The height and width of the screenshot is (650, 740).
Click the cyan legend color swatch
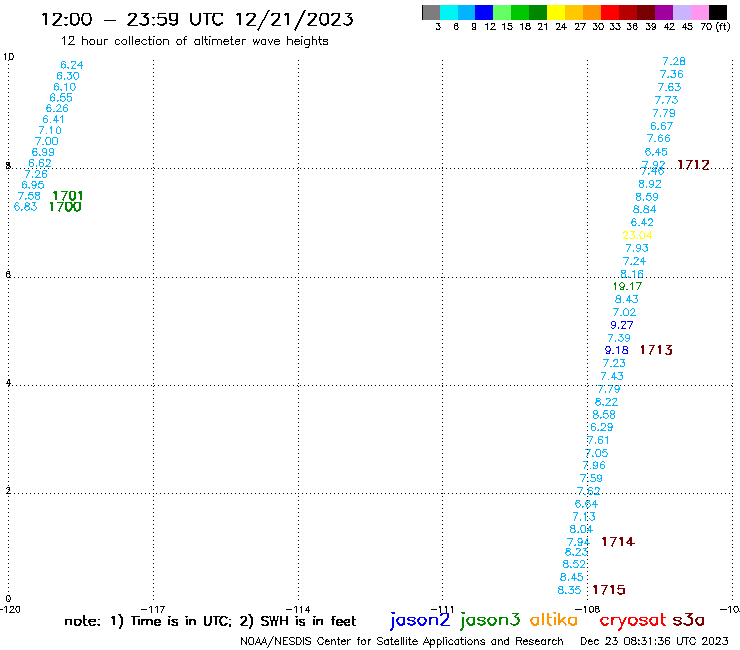pyautogui.click(x=449, y=12)
